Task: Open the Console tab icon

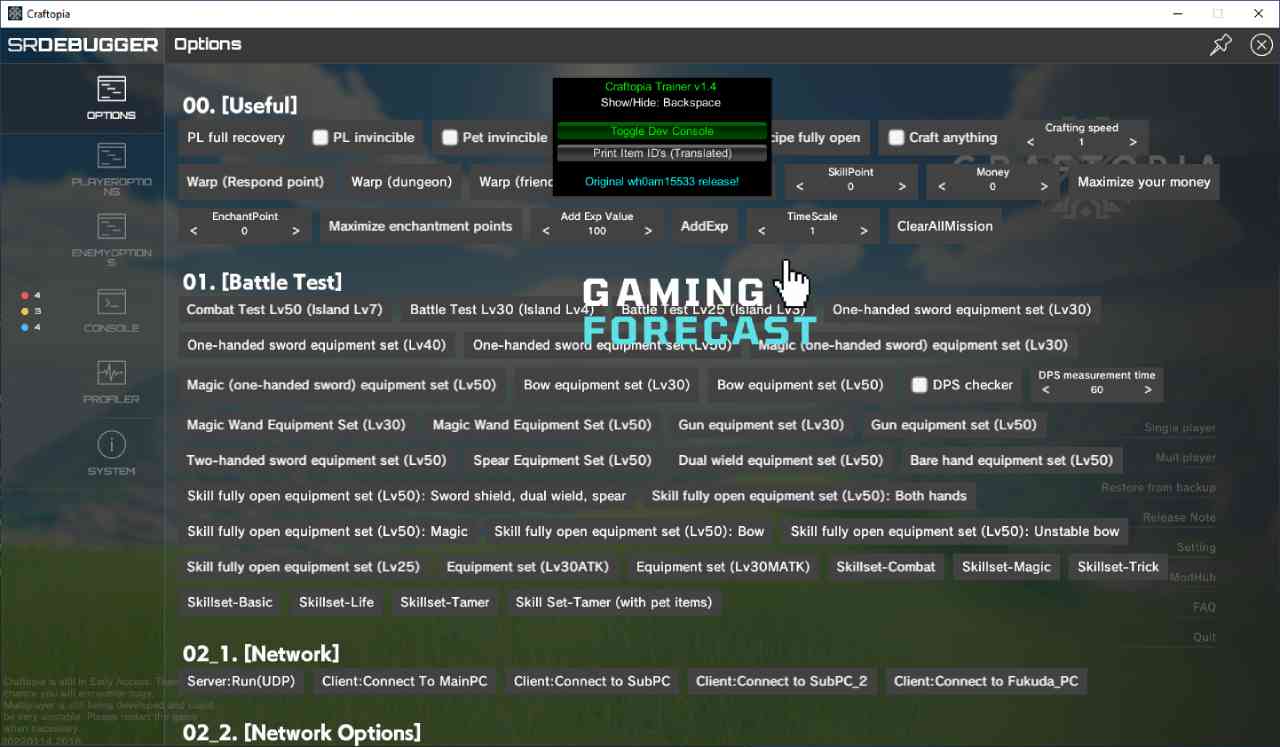Action: [111, 301]
